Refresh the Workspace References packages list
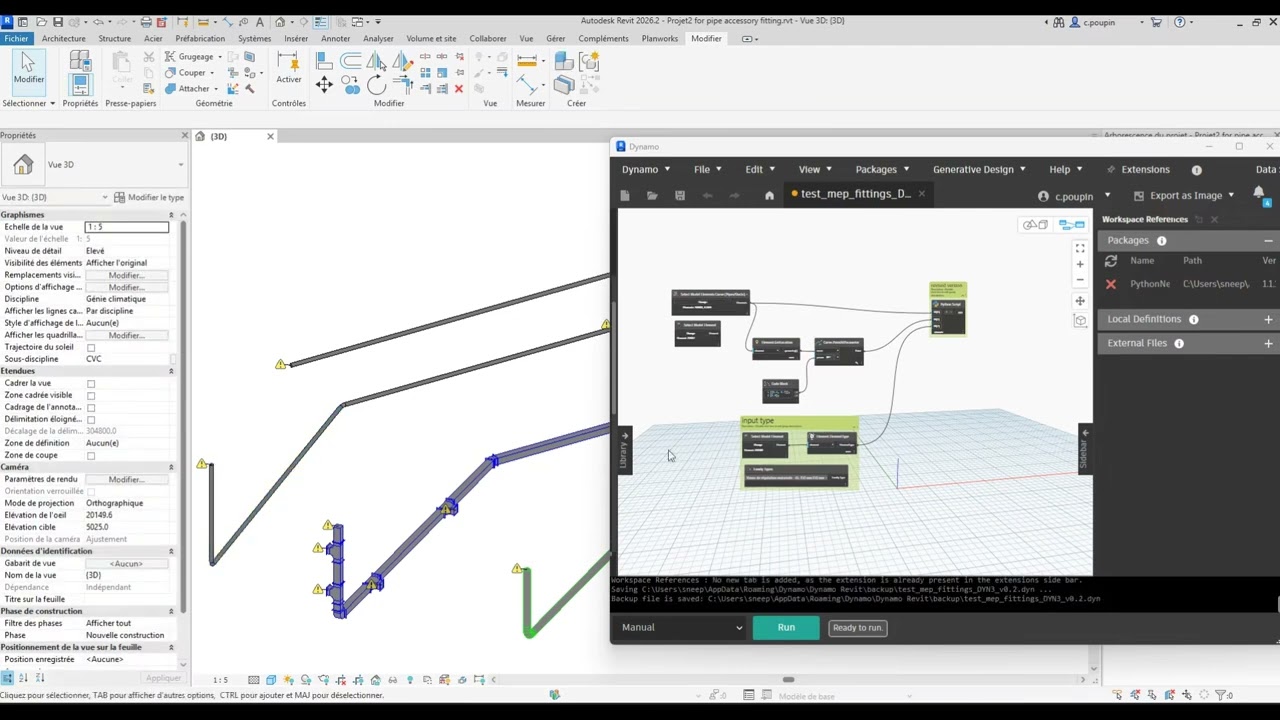The image size is (1280, 720). 1111,261
